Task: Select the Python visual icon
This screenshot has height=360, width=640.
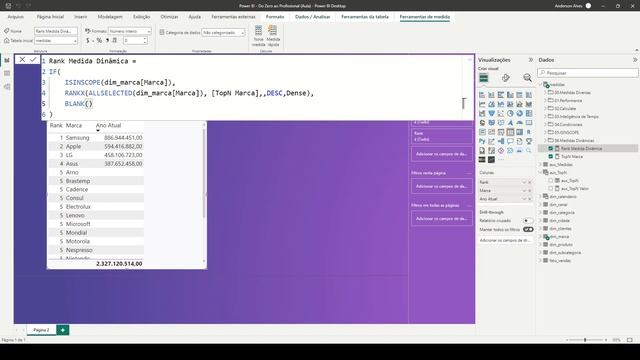Action: pos(482,141)
